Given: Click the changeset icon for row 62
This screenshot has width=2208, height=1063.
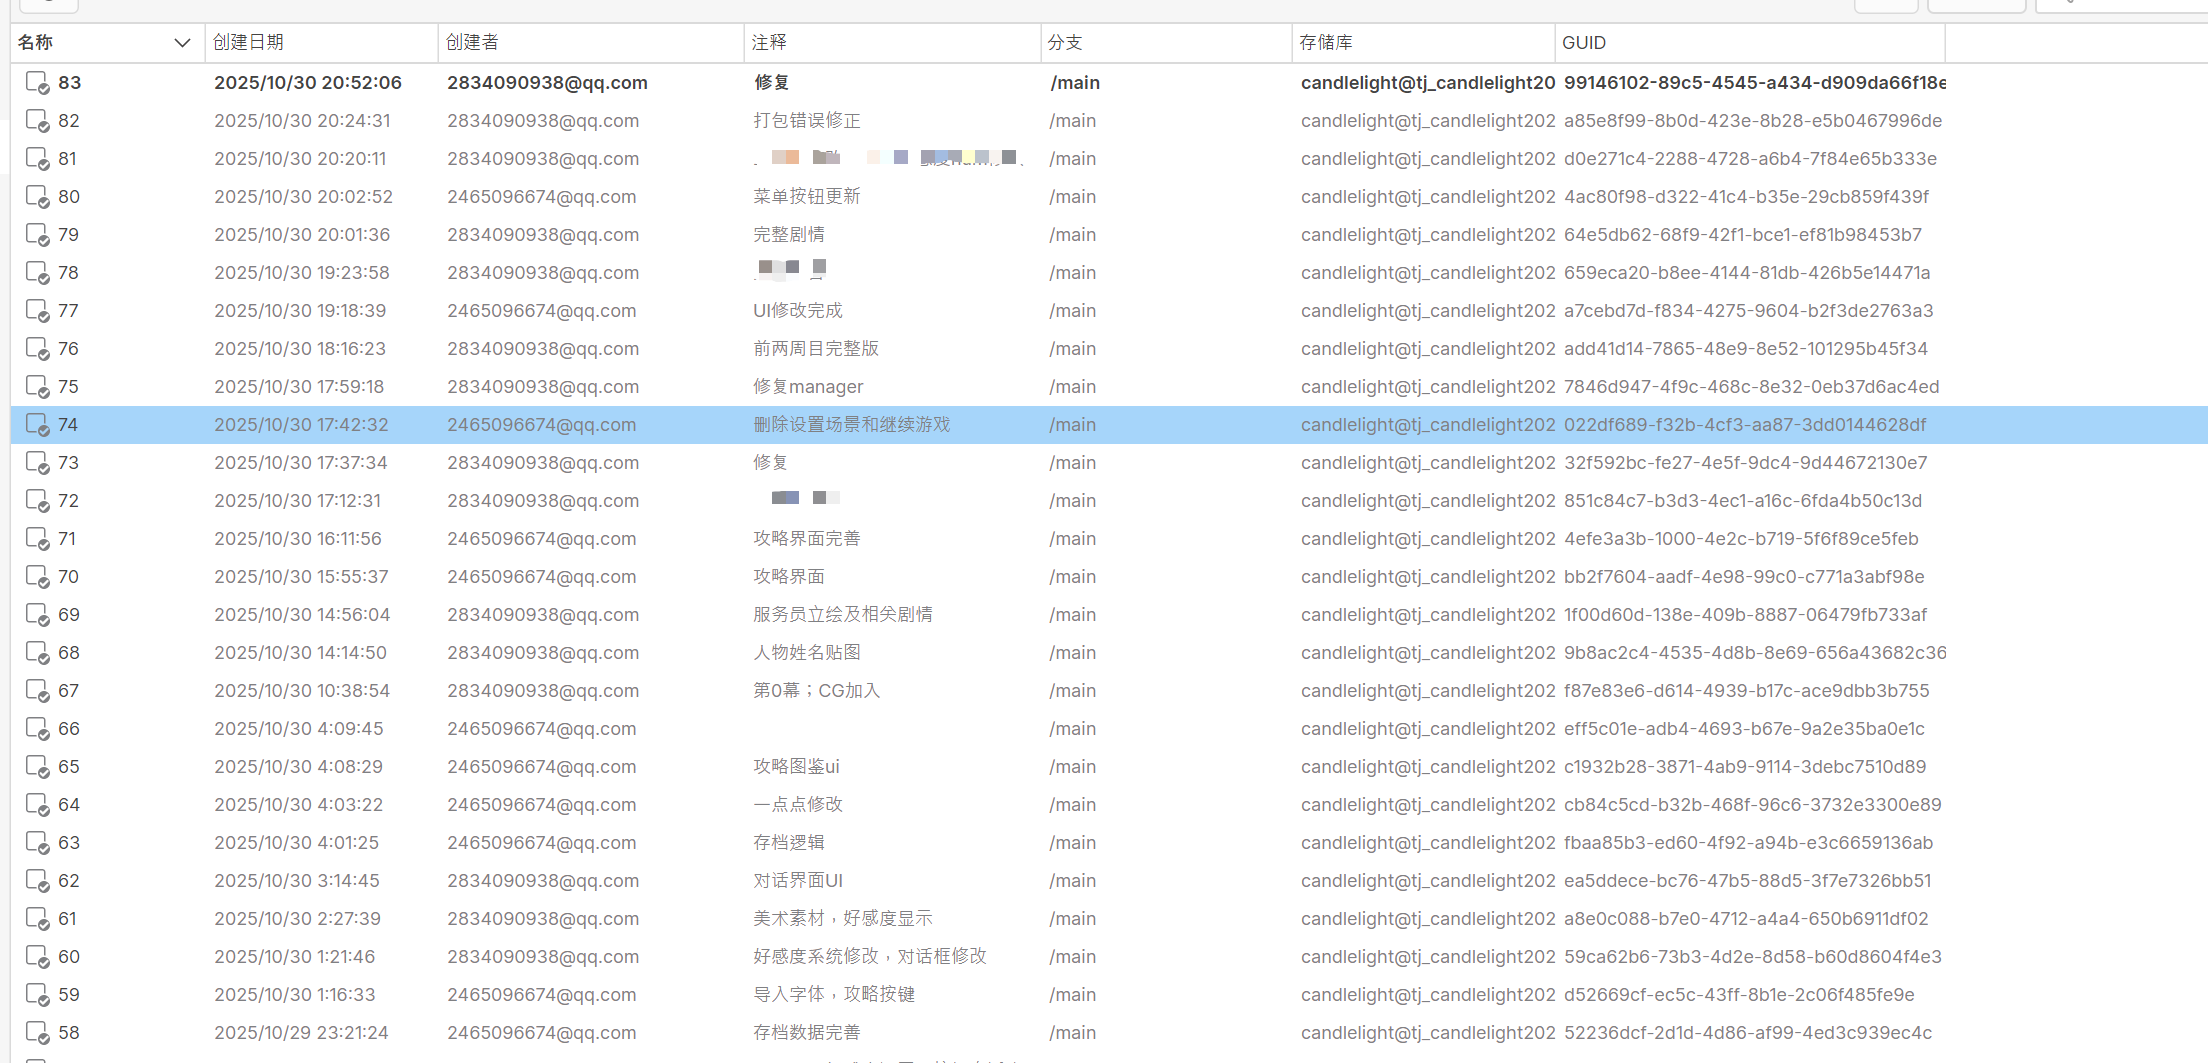Looking at the screenshot, I should coord(37,881).
